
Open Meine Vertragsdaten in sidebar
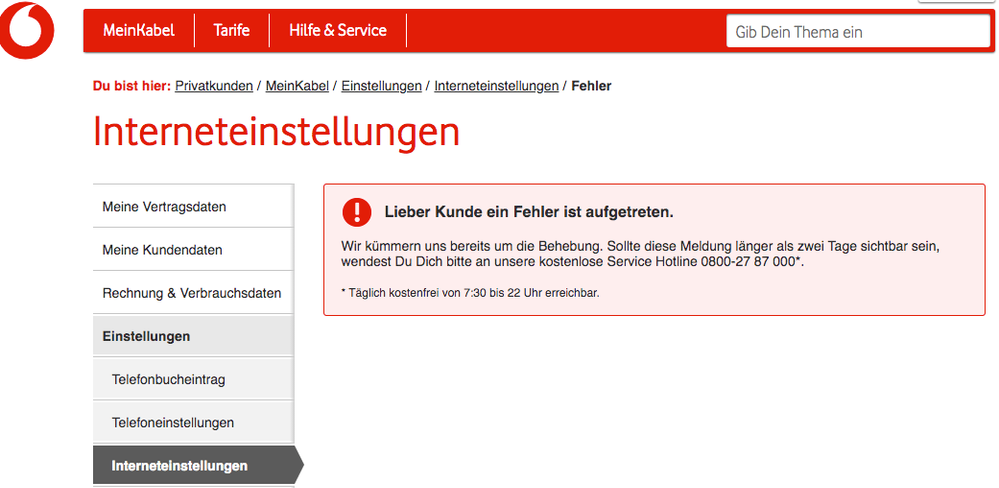click(193, 206)
